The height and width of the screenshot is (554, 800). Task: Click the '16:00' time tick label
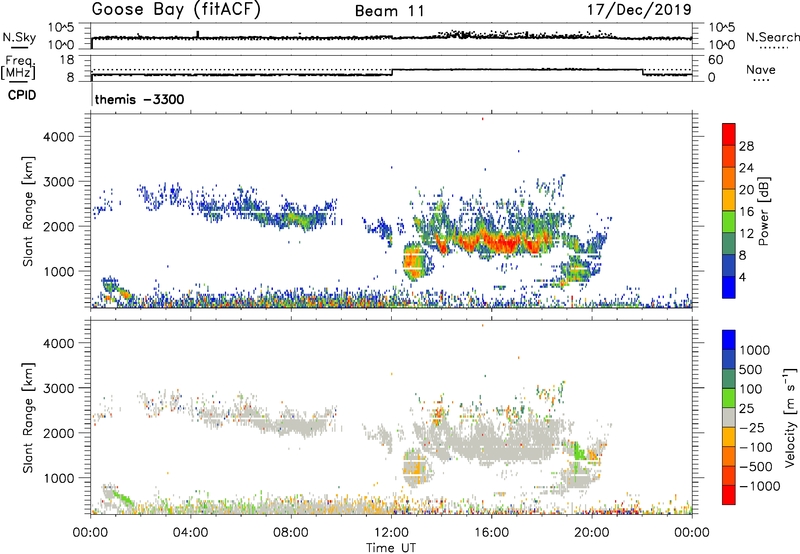click(x=491, y=533)
